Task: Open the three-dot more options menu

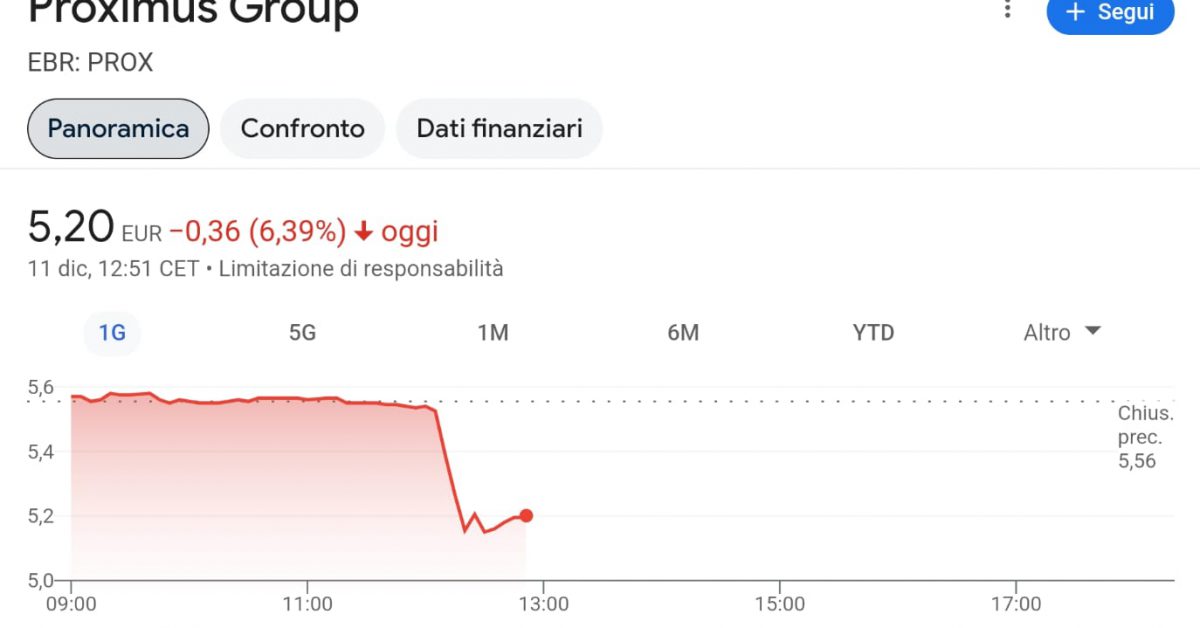Action: pyautogui.click(x=1008, y=10)
